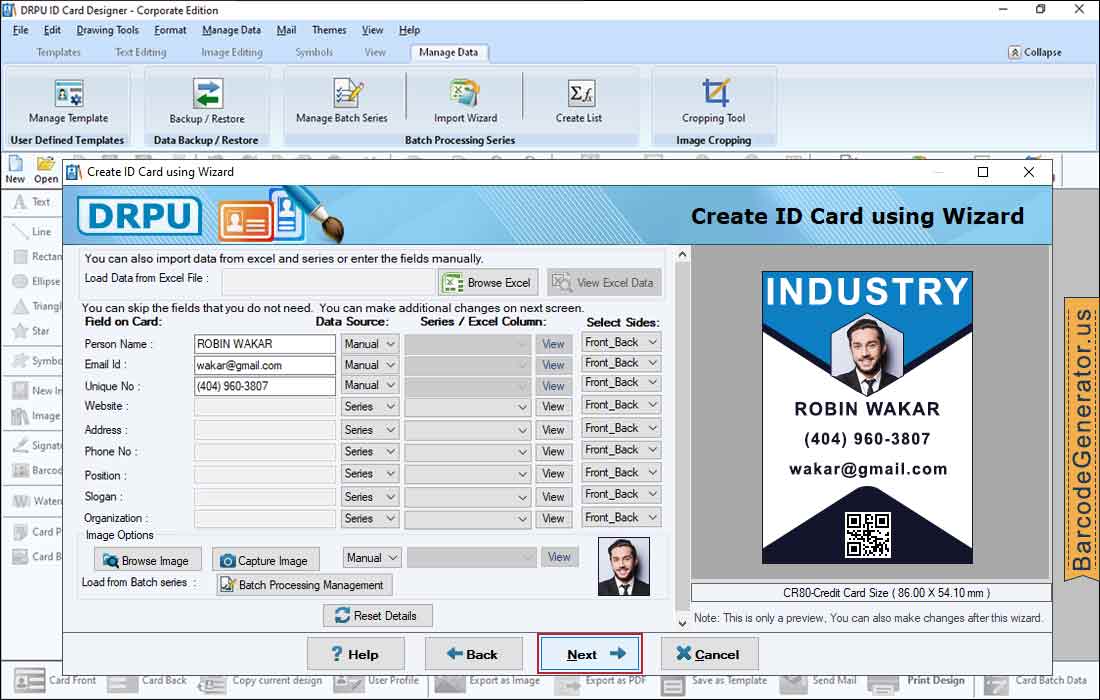The image size is (1100, 700).
Task: Open Create List tool
Action: (x=579, y=102)
